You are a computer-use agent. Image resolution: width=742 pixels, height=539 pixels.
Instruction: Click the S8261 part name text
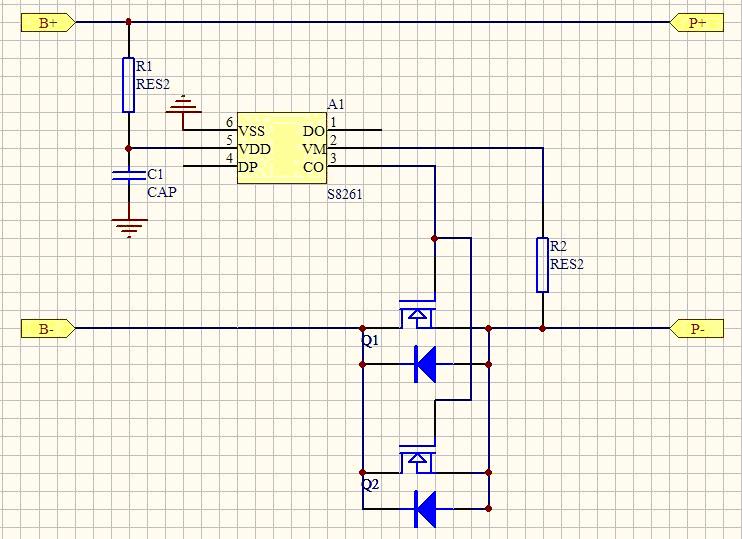click(345, 194)
